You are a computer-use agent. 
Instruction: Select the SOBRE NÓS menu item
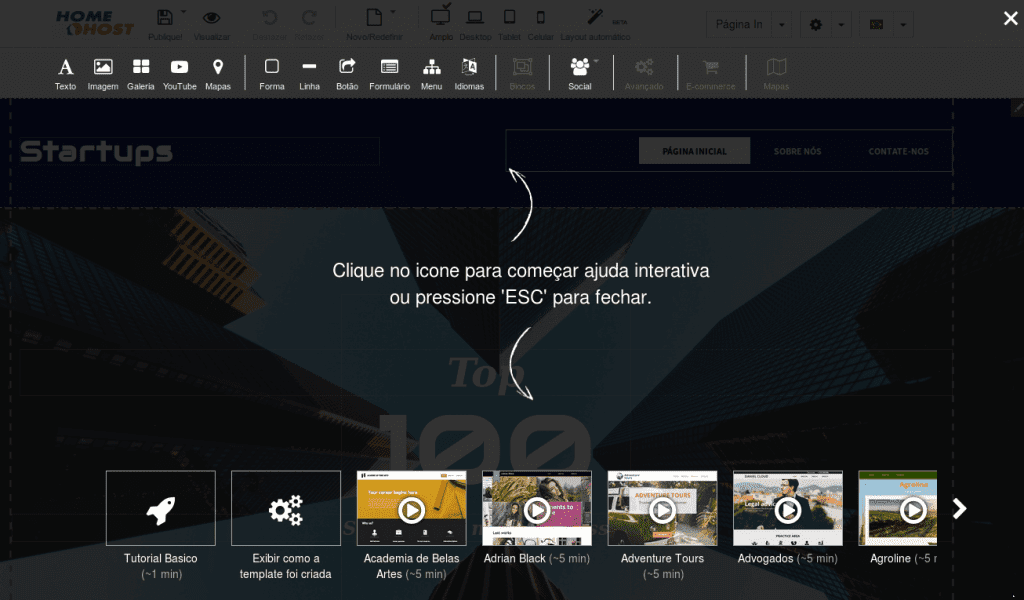[797, 151]
